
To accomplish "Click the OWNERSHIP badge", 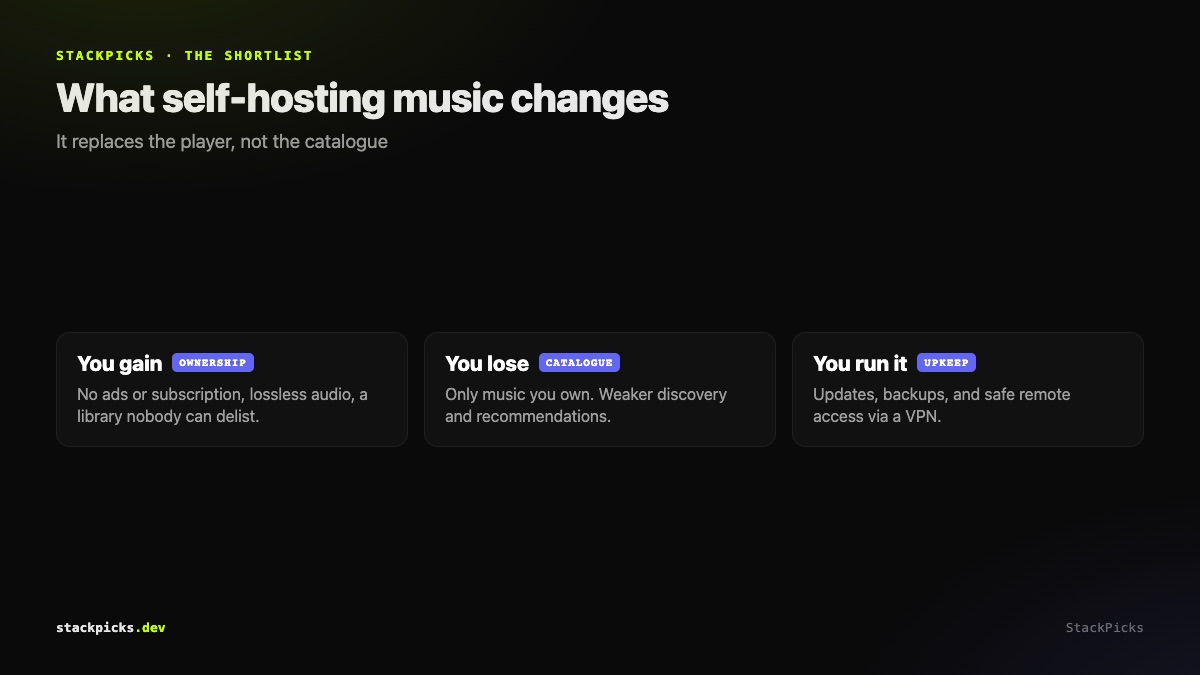I will 213,363.
